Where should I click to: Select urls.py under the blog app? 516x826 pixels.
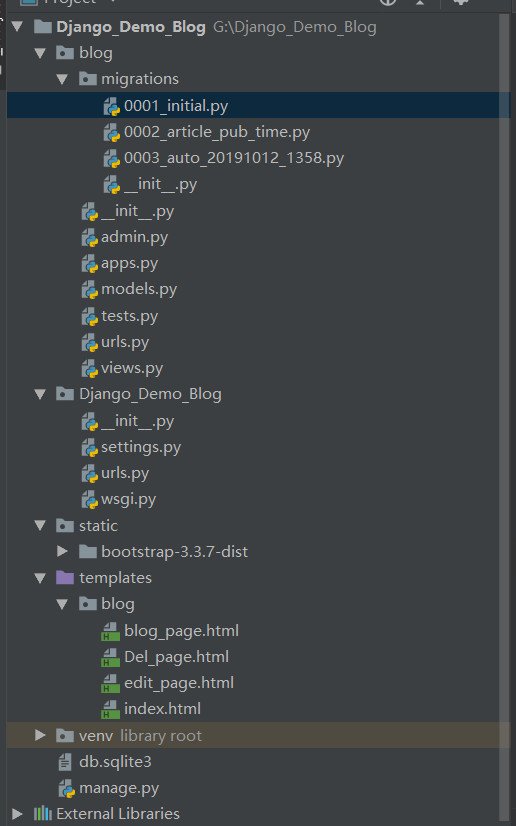[125, 342]
